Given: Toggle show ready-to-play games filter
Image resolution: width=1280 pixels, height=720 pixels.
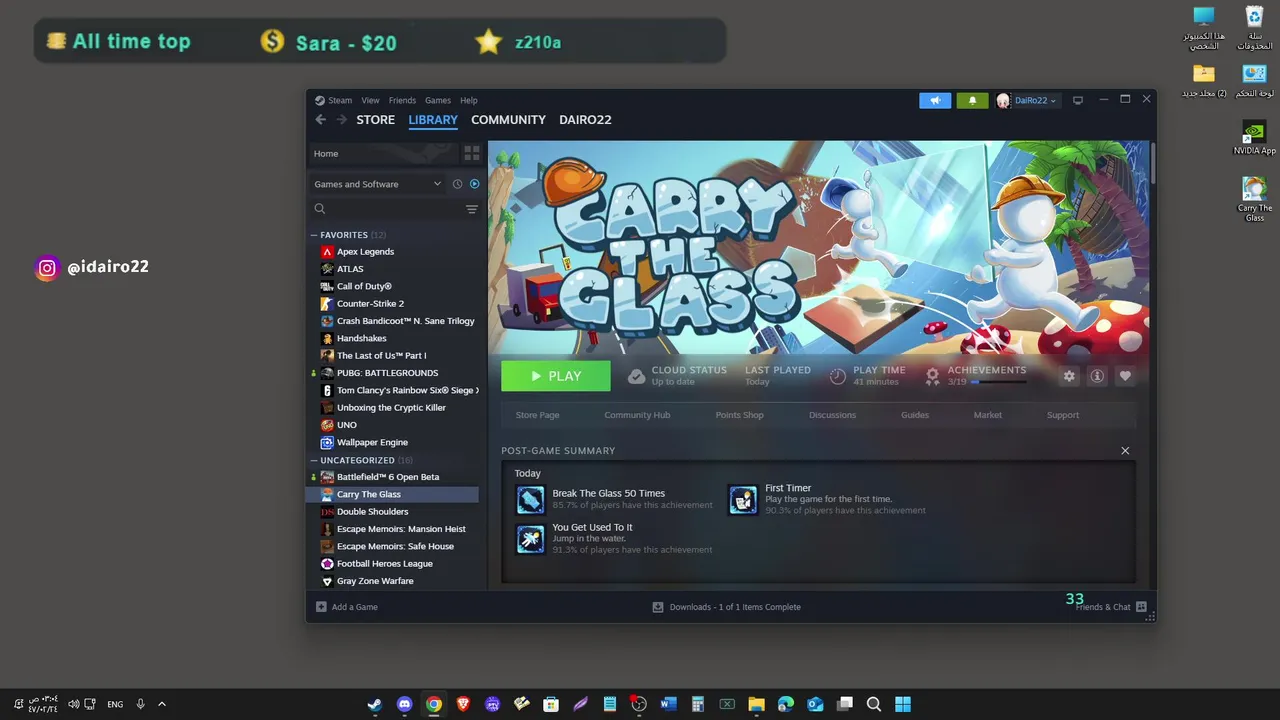Looking at the screenshot, I should click(x=474, y=184).
